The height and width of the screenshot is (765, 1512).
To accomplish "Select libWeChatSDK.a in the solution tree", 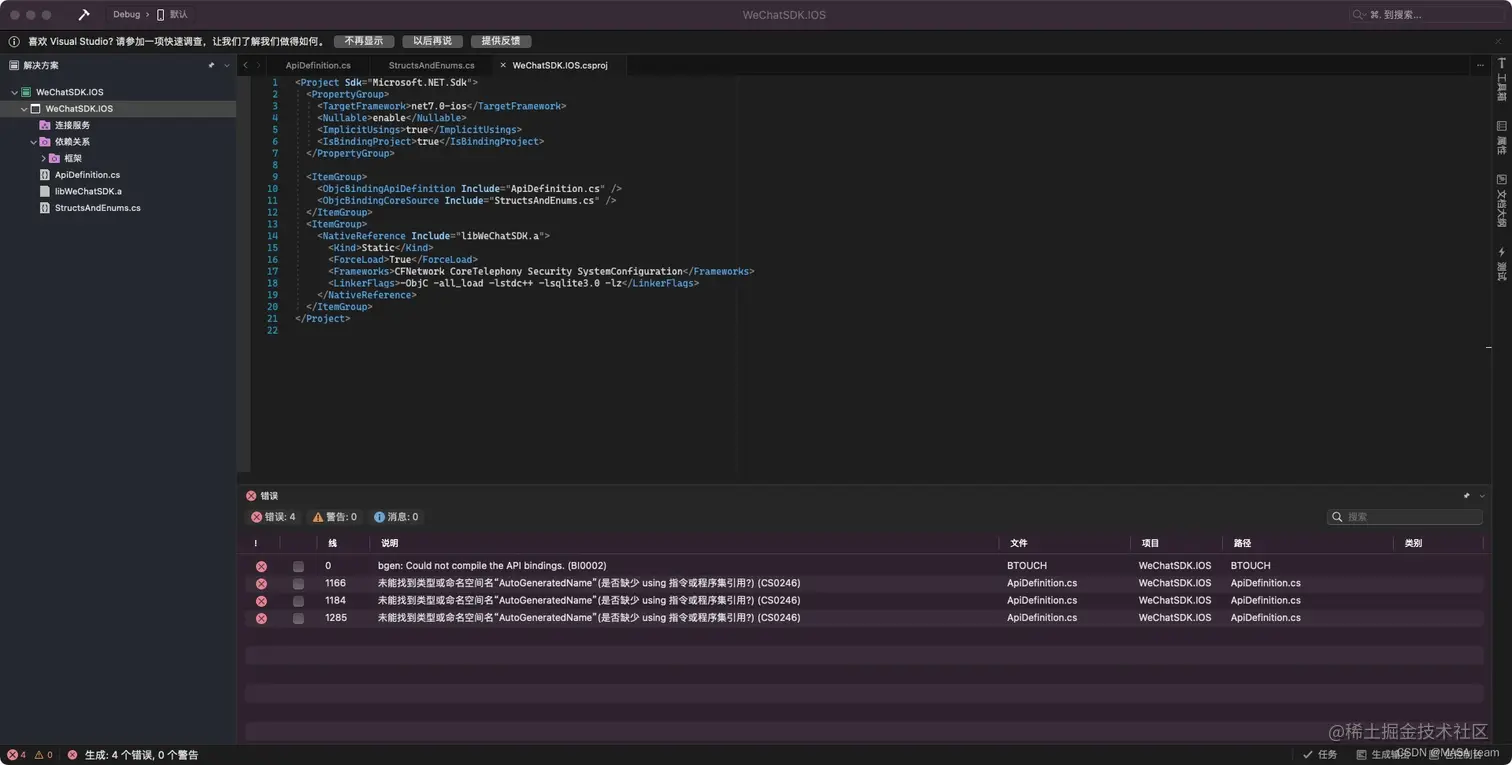I will [x=88, y=191].
